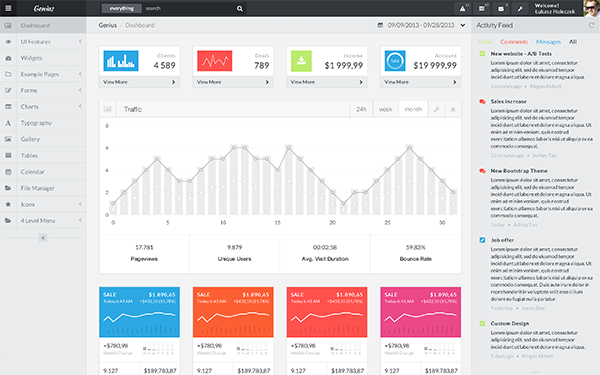Open the mail envelope icon in header

pos(501,8)
